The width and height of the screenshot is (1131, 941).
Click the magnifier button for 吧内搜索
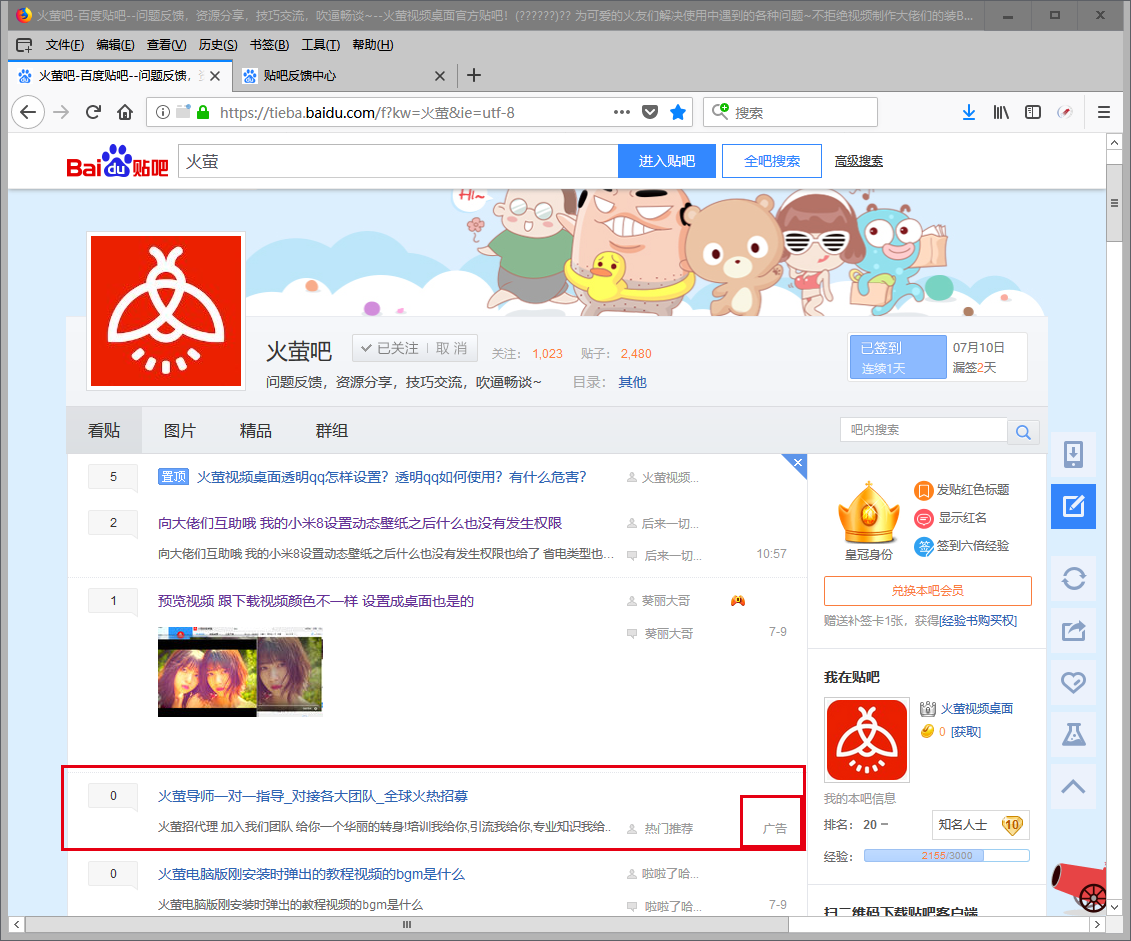point(1023,431)
